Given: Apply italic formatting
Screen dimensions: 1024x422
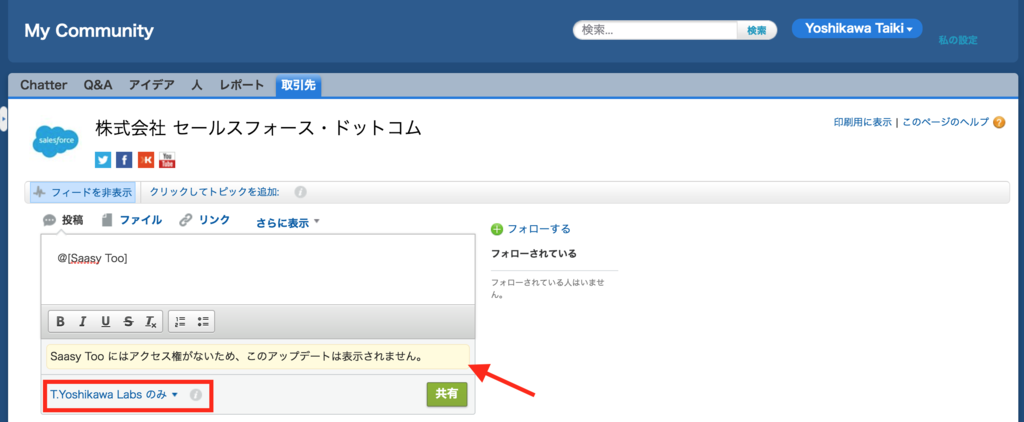Looking at the screenshot, I should point(83,321).
